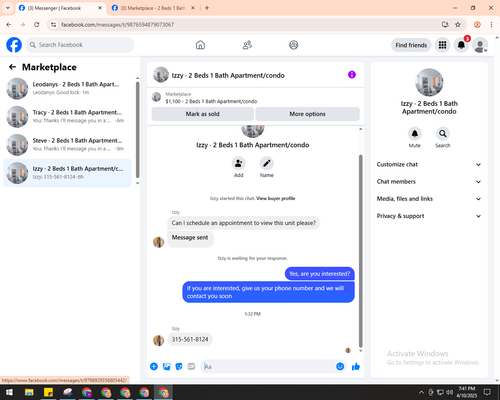Viewport: 500px width, 400px height.
Task: Open the Facebook menu grid icon
Action: 442,45
